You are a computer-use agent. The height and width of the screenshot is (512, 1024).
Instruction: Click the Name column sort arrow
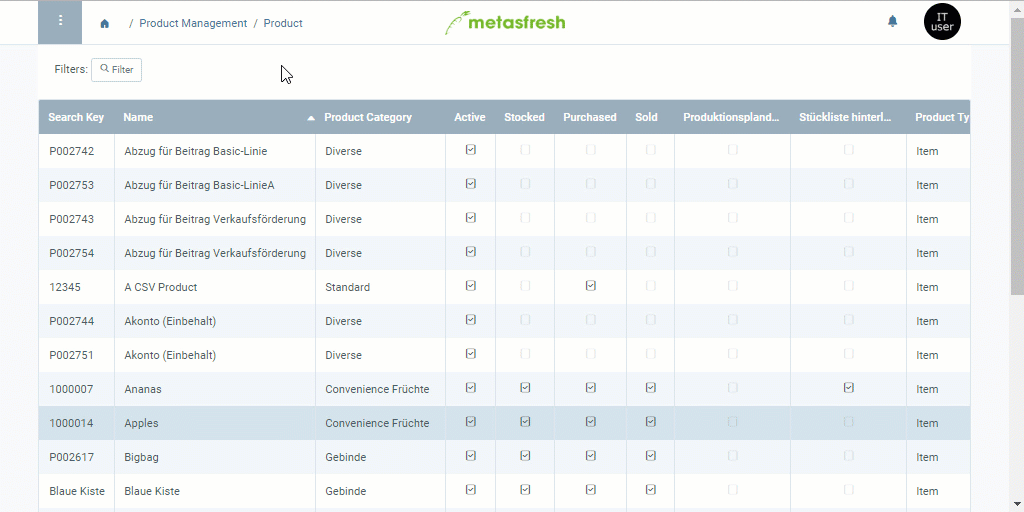pos(311,118)
